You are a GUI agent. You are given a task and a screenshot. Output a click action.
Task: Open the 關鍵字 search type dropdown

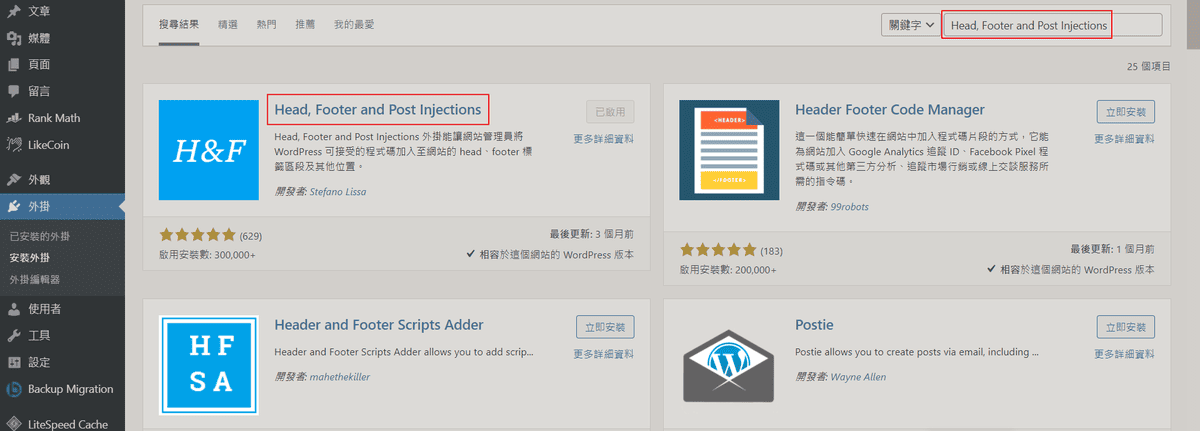point(911,25)
